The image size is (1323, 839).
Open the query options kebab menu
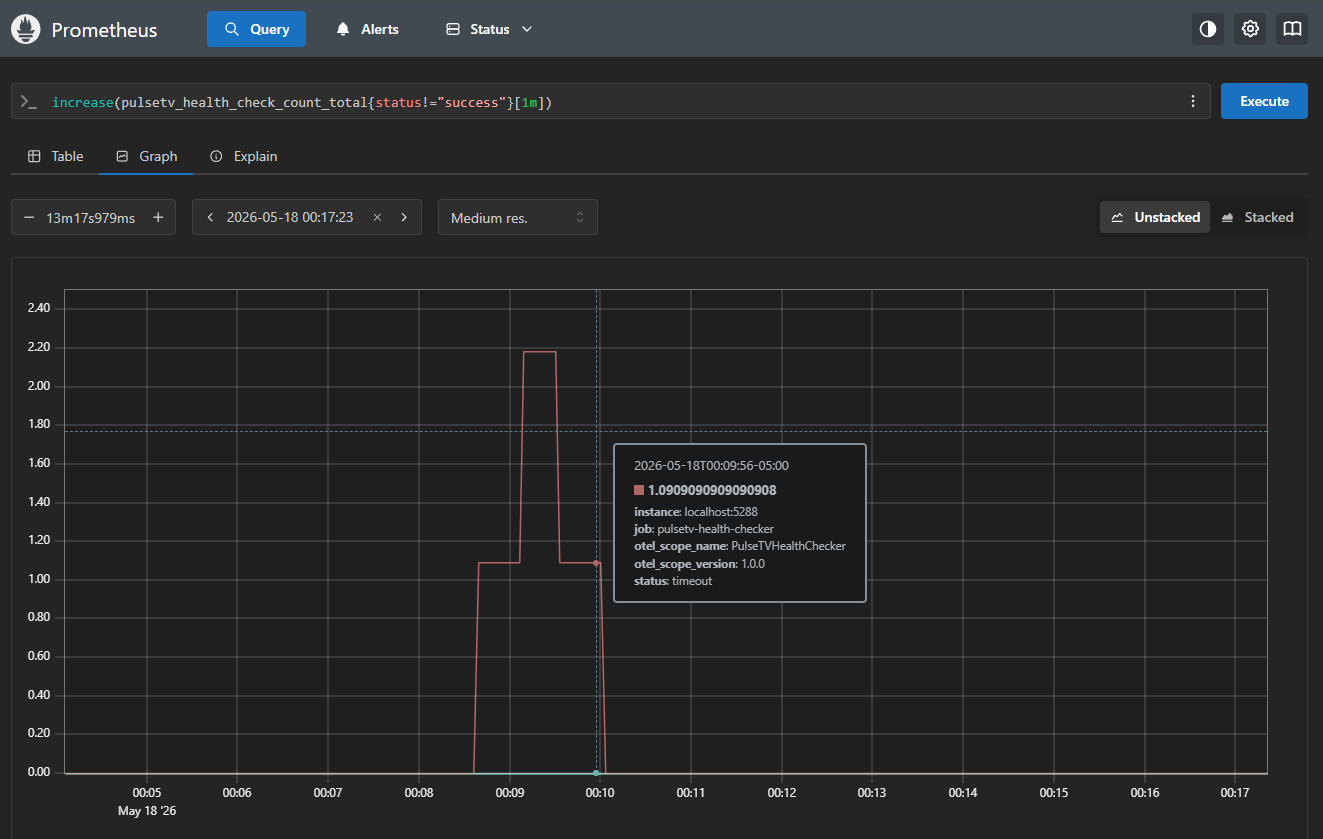coord(1192,101)
